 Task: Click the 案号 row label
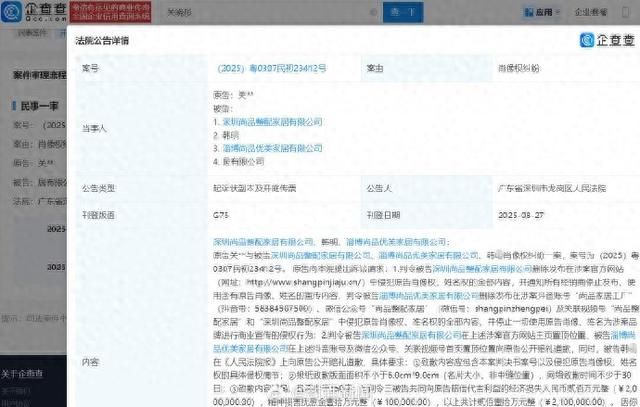click(90, 68)
